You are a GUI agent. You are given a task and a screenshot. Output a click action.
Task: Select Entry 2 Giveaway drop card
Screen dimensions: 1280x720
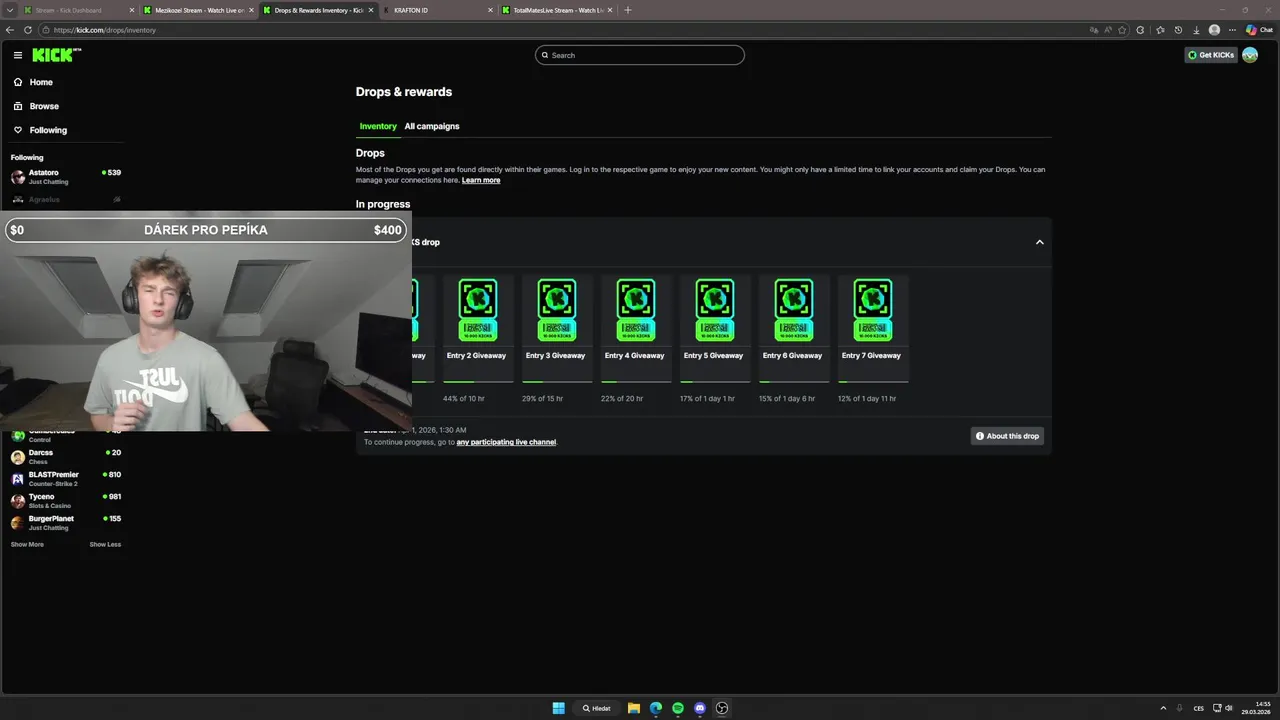click(477, 328)
